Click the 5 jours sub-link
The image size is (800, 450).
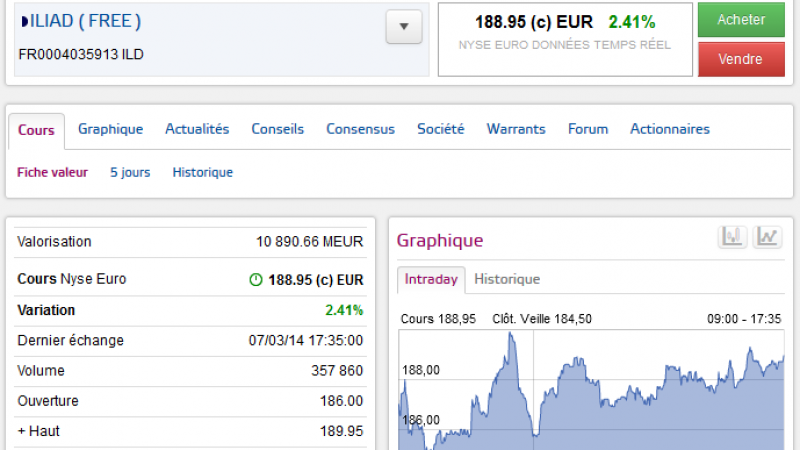[130, 172]
